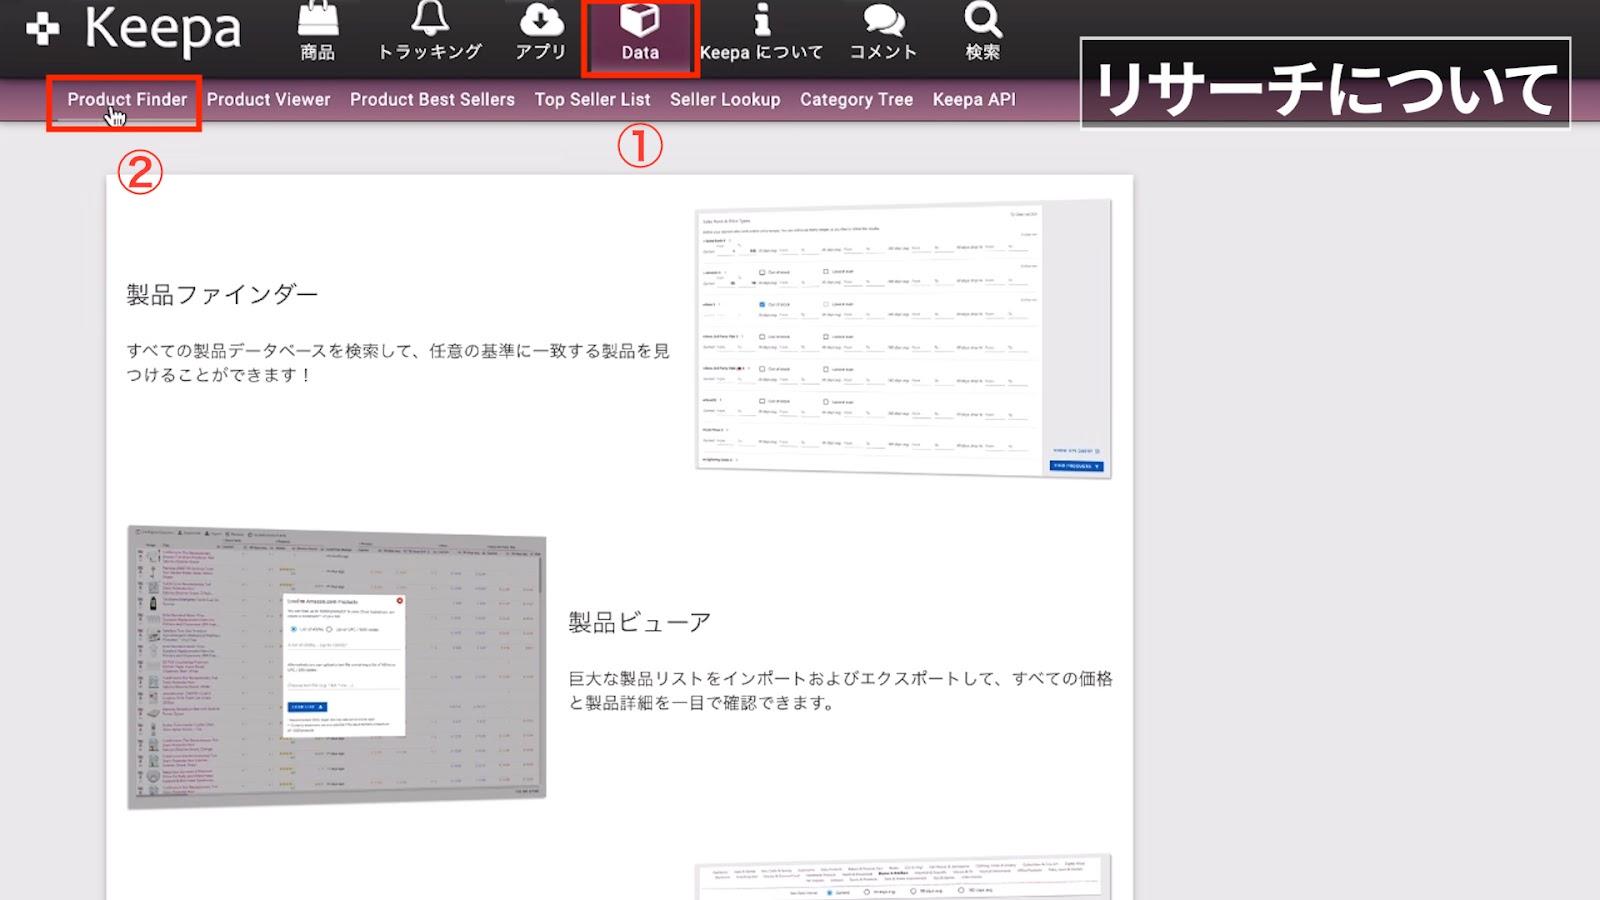Click the コメント speech bubbles icon

pos(883,20)
